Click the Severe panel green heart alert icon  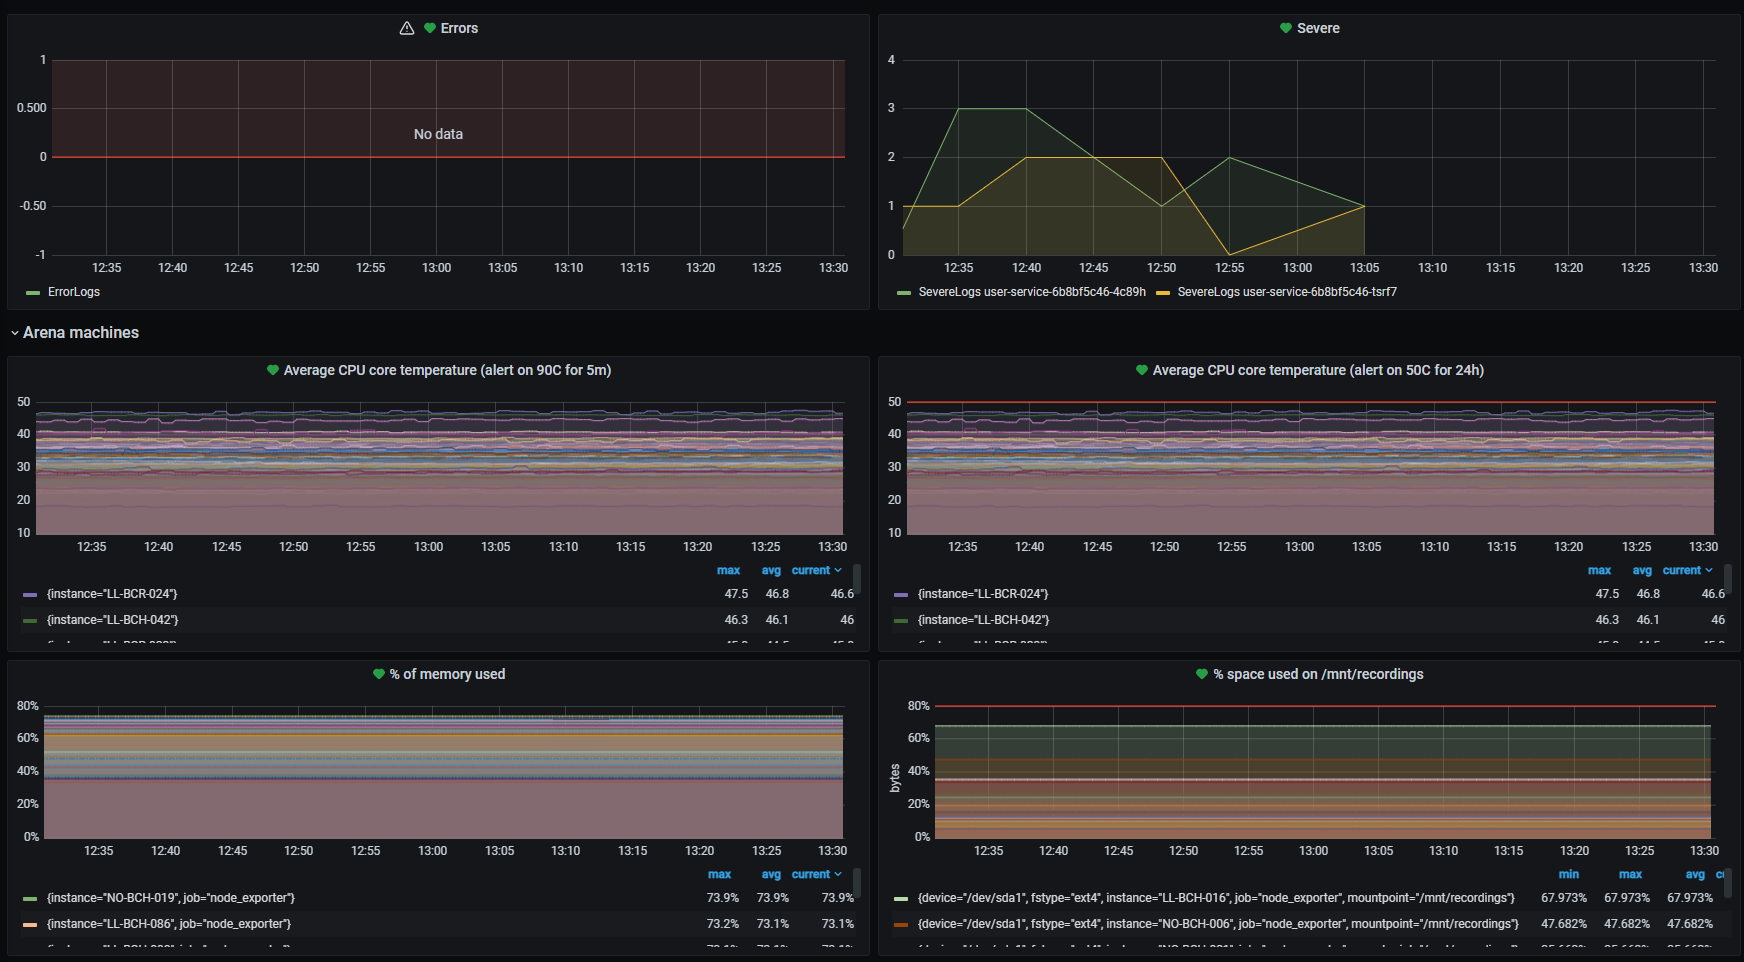[1286, 28]
